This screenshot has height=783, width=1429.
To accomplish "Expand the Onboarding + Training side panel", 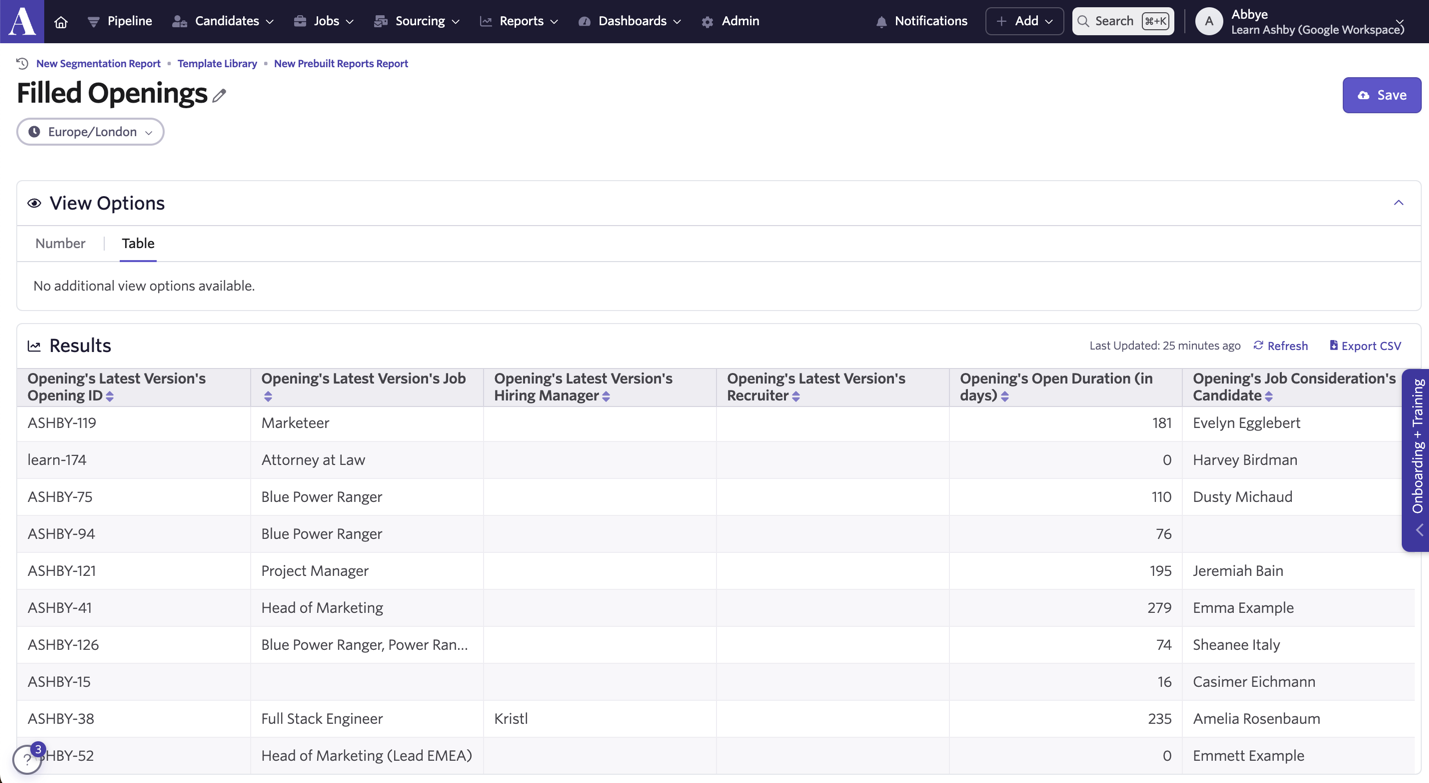I will (x=1417, y=460).
